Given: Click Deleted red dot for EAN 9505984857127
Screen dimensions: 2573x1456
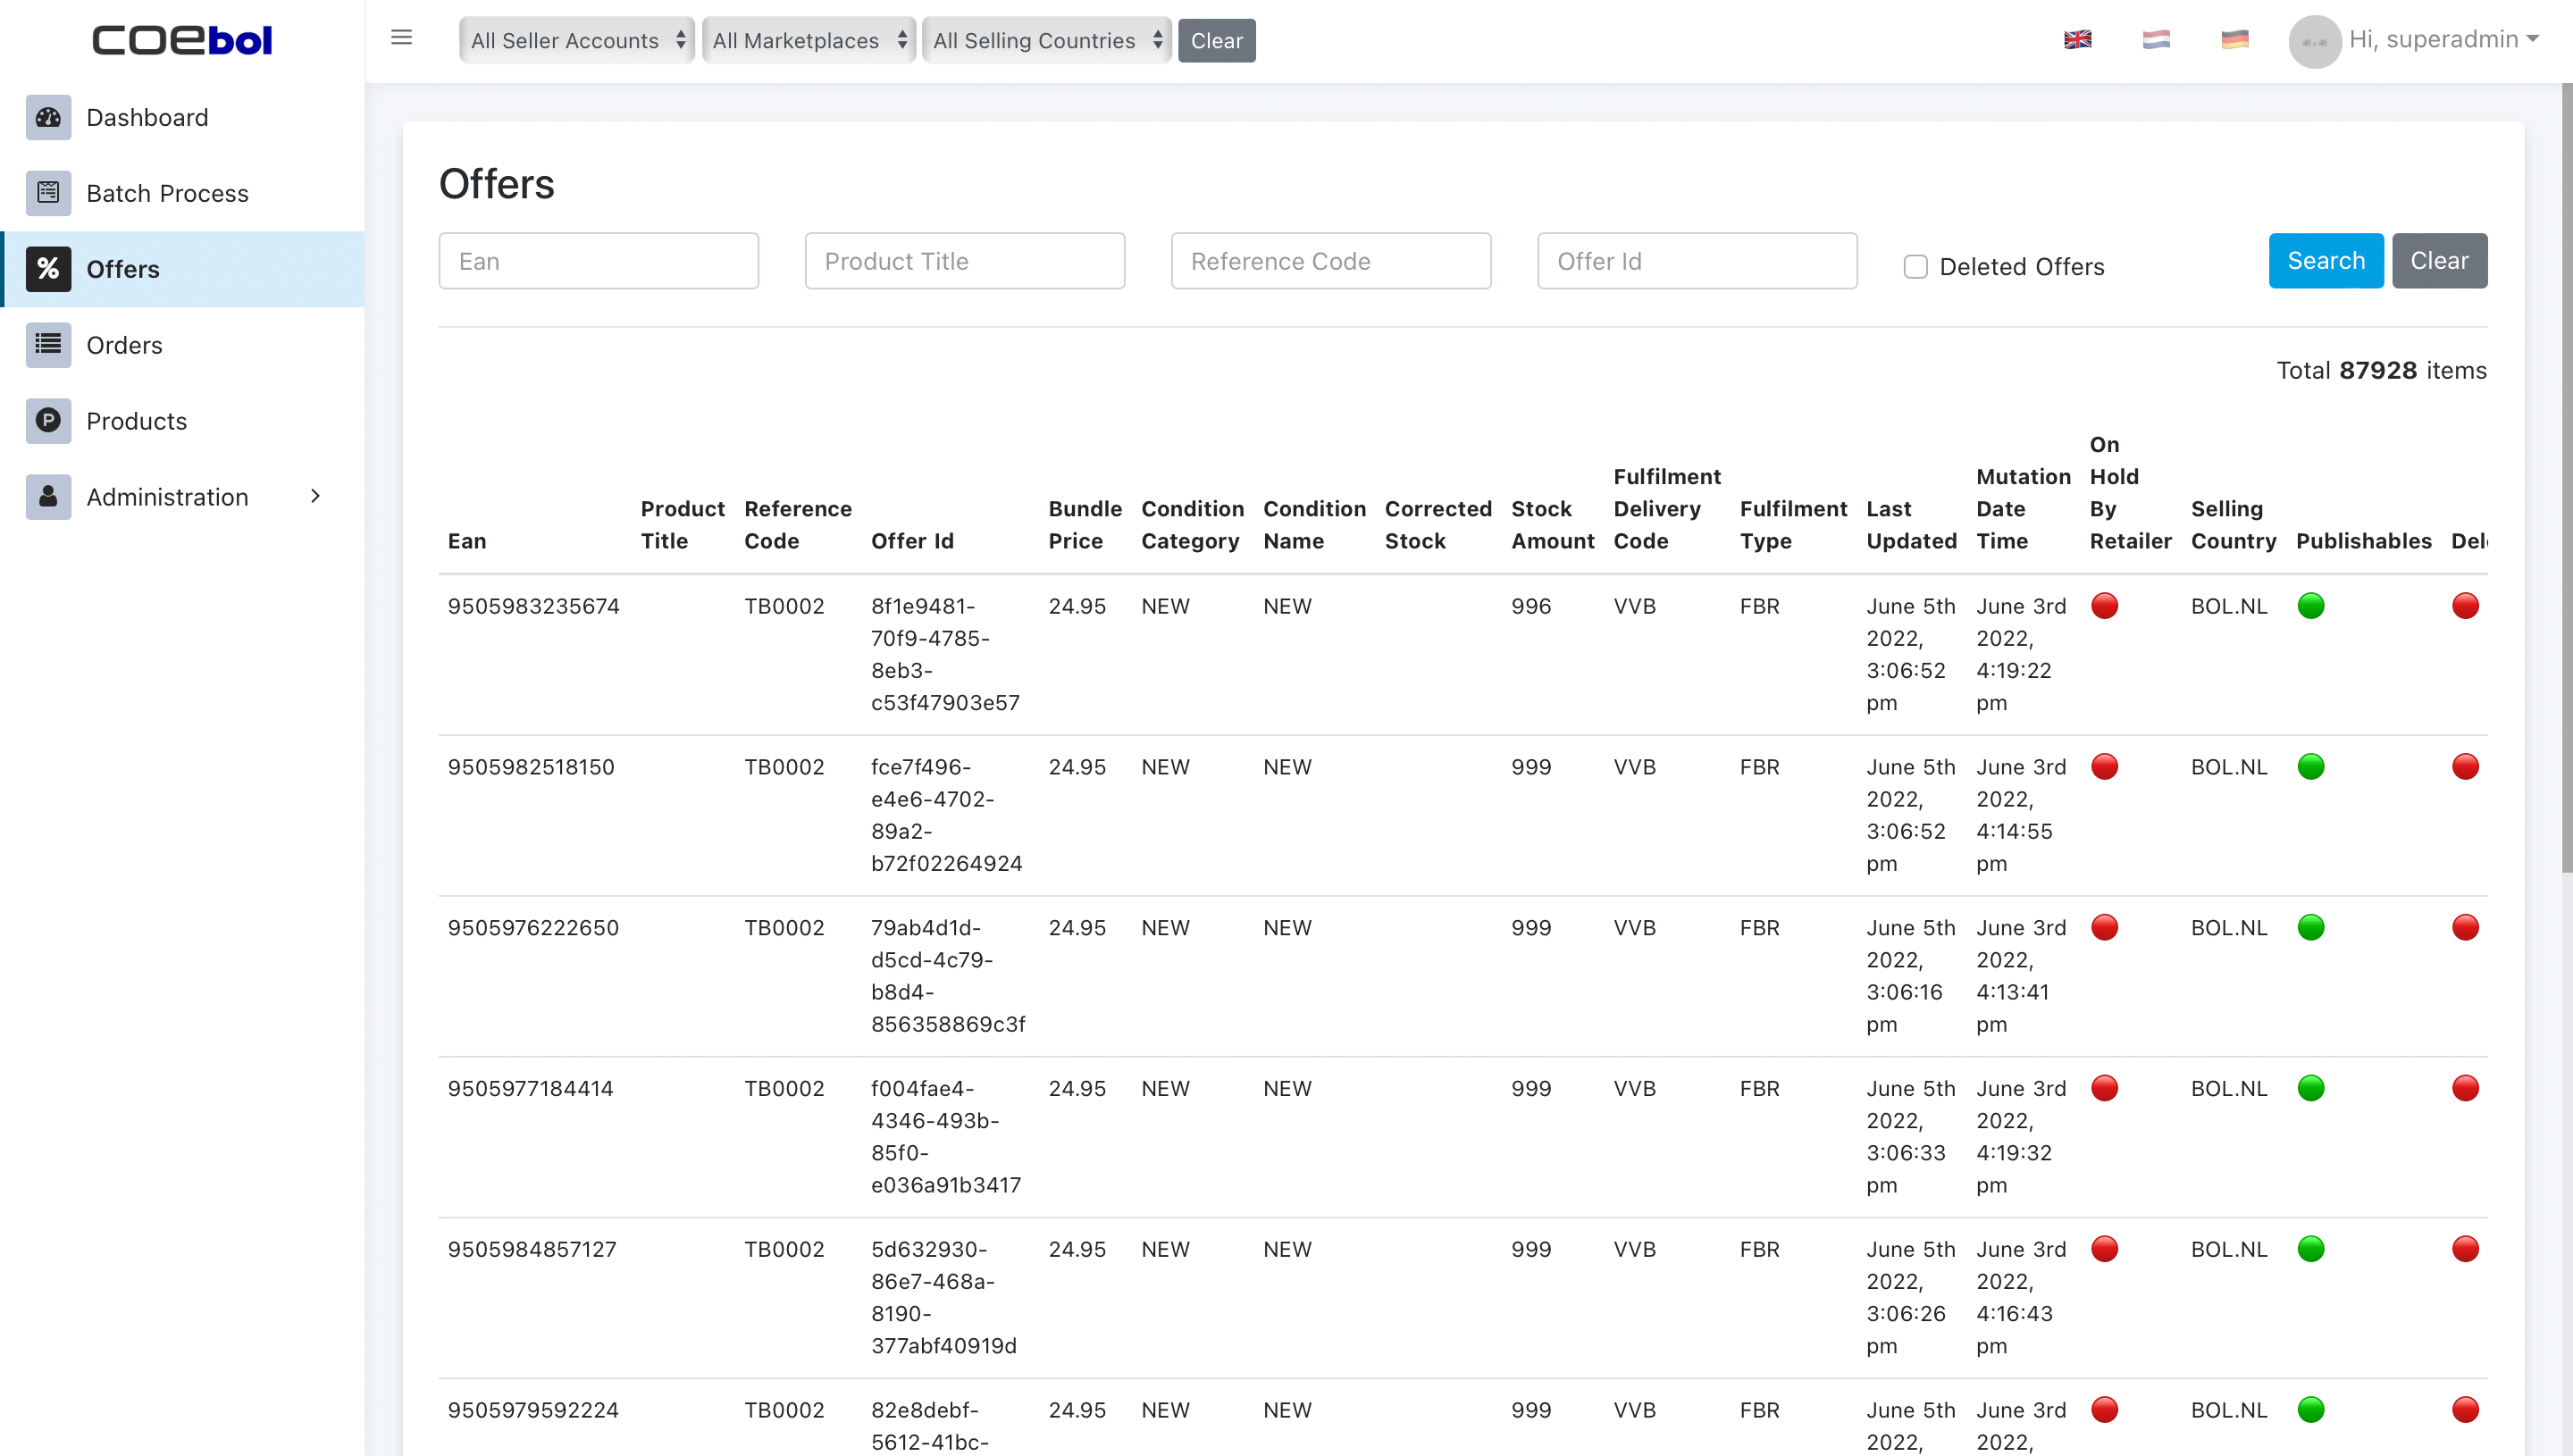Looking at the screenshot, I should pos(2465,1249).
